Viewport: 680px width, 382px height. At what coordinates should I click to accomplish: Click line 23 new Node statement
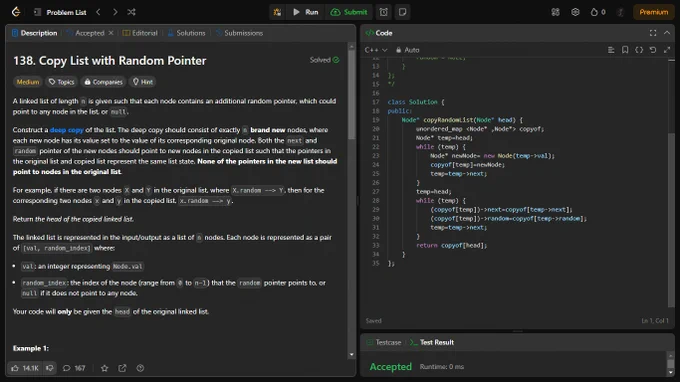(492, 156)
